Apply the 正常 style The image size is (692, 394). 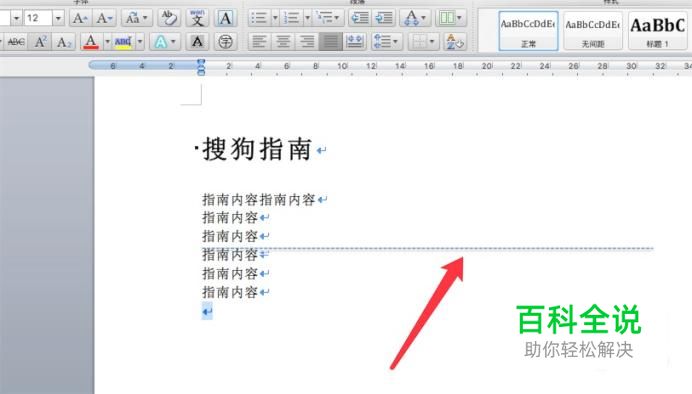528,31
